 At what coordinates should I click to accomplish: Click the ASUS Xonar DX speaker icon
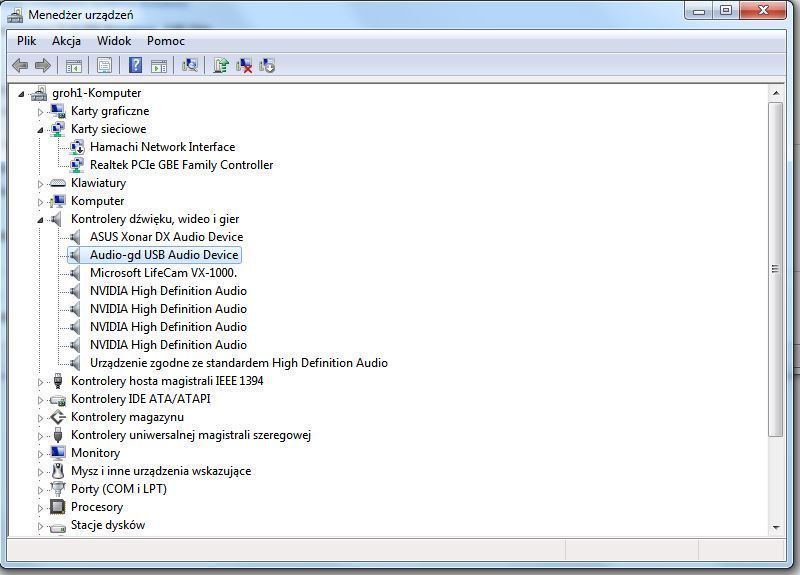[x=75, y=237]
